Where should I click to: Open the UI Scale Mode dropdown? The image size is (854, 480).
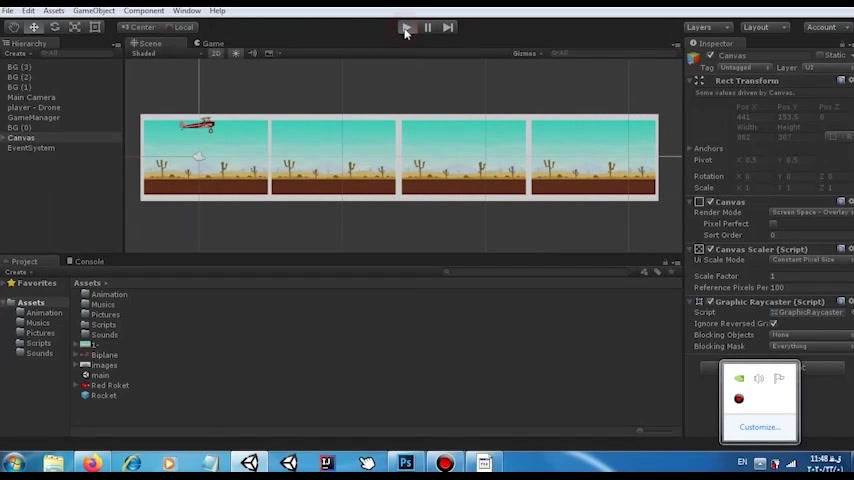tap(806, 260)
